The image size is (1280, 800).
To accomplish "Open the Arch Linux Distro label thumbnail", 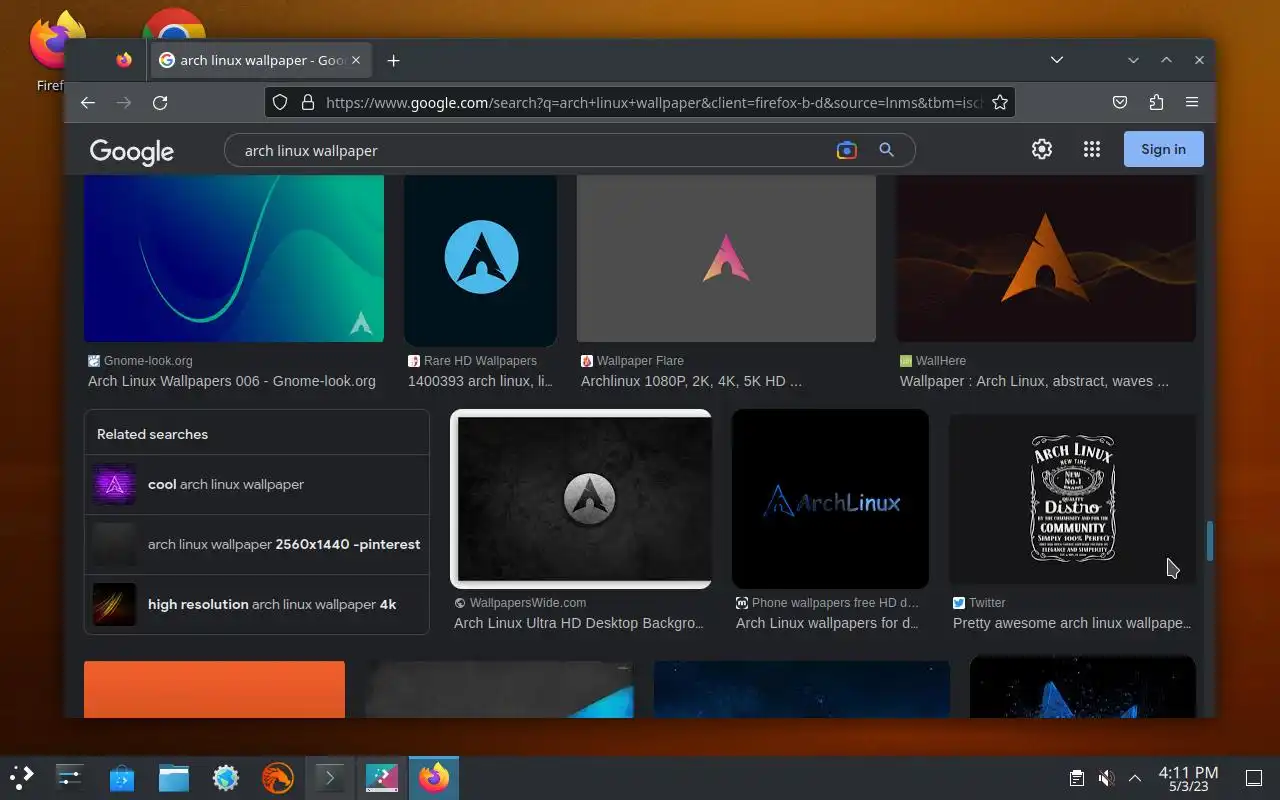I will point(1072,499).
